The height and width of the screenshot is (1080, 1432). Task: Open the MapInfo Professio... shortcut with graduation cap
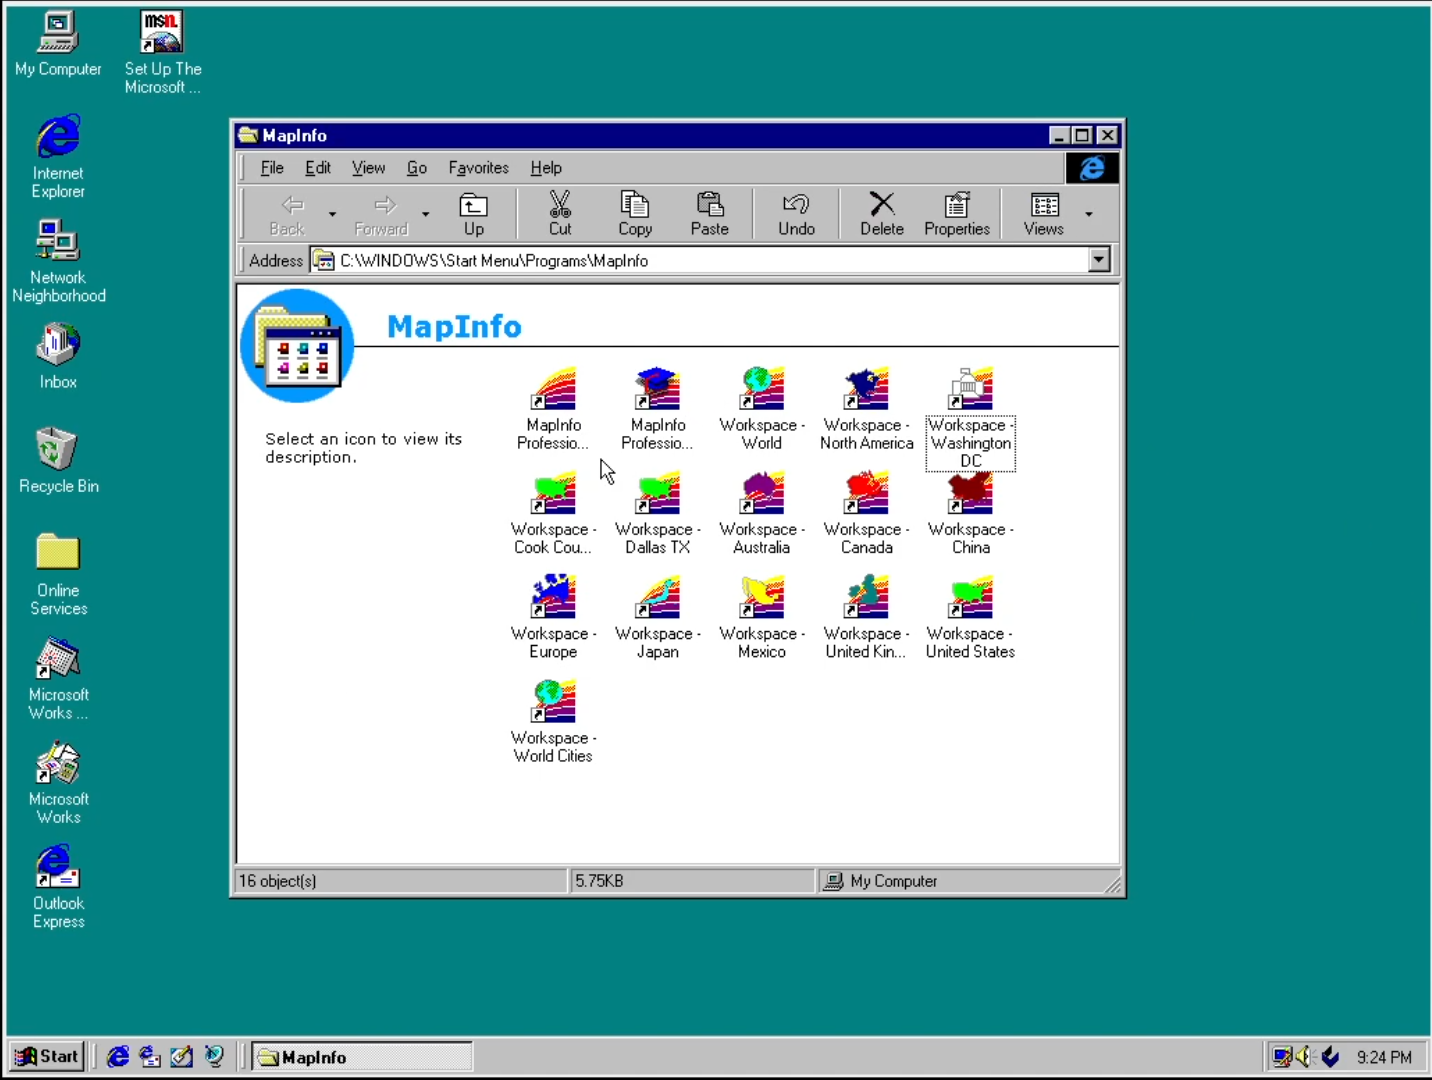[x=657, y=408]
